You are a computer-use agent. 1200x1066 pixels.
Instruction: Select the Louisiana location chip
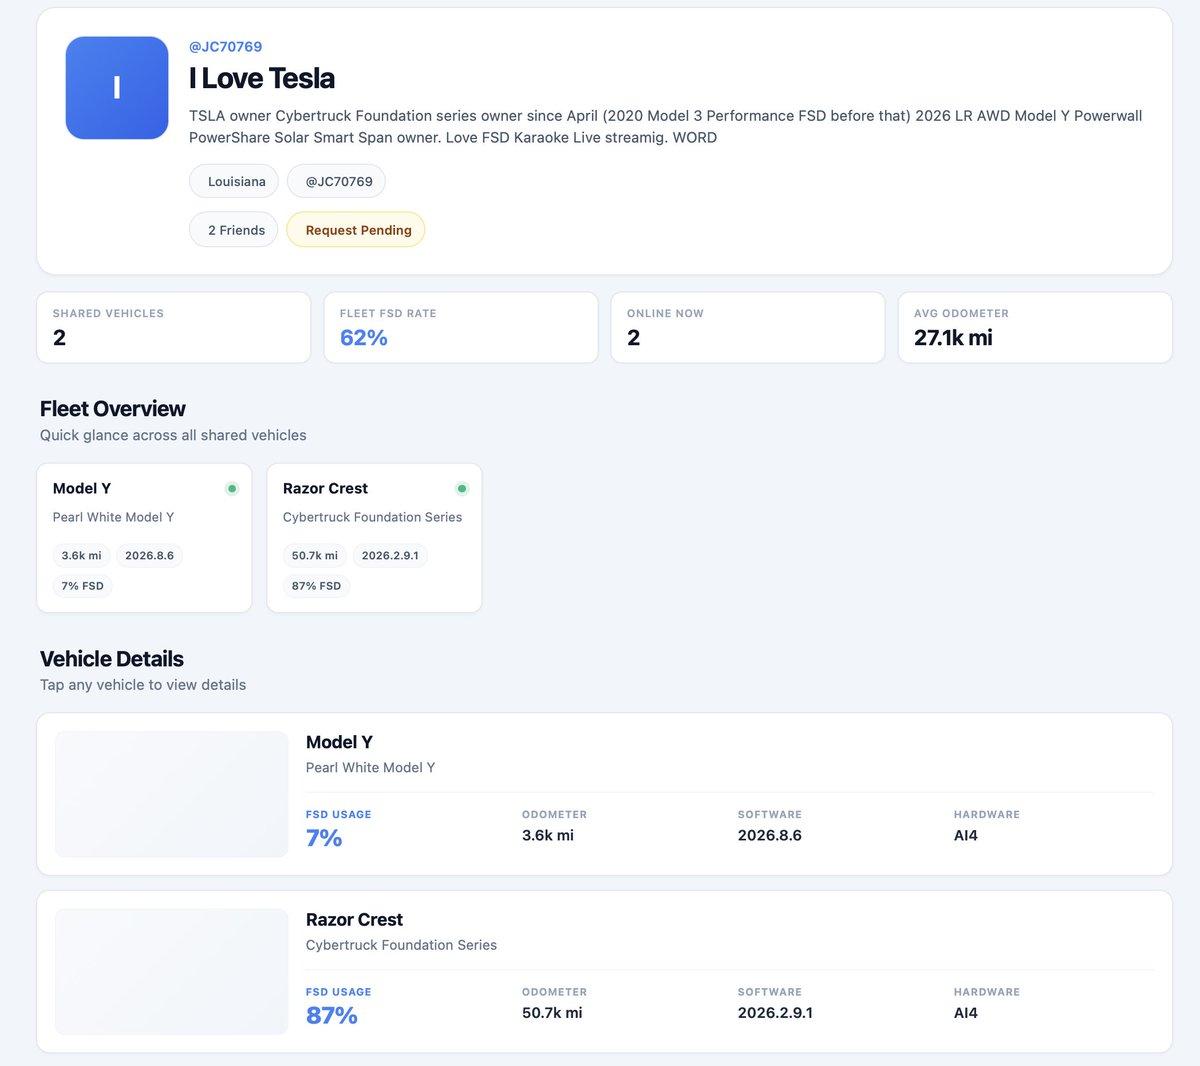(234, 181)
